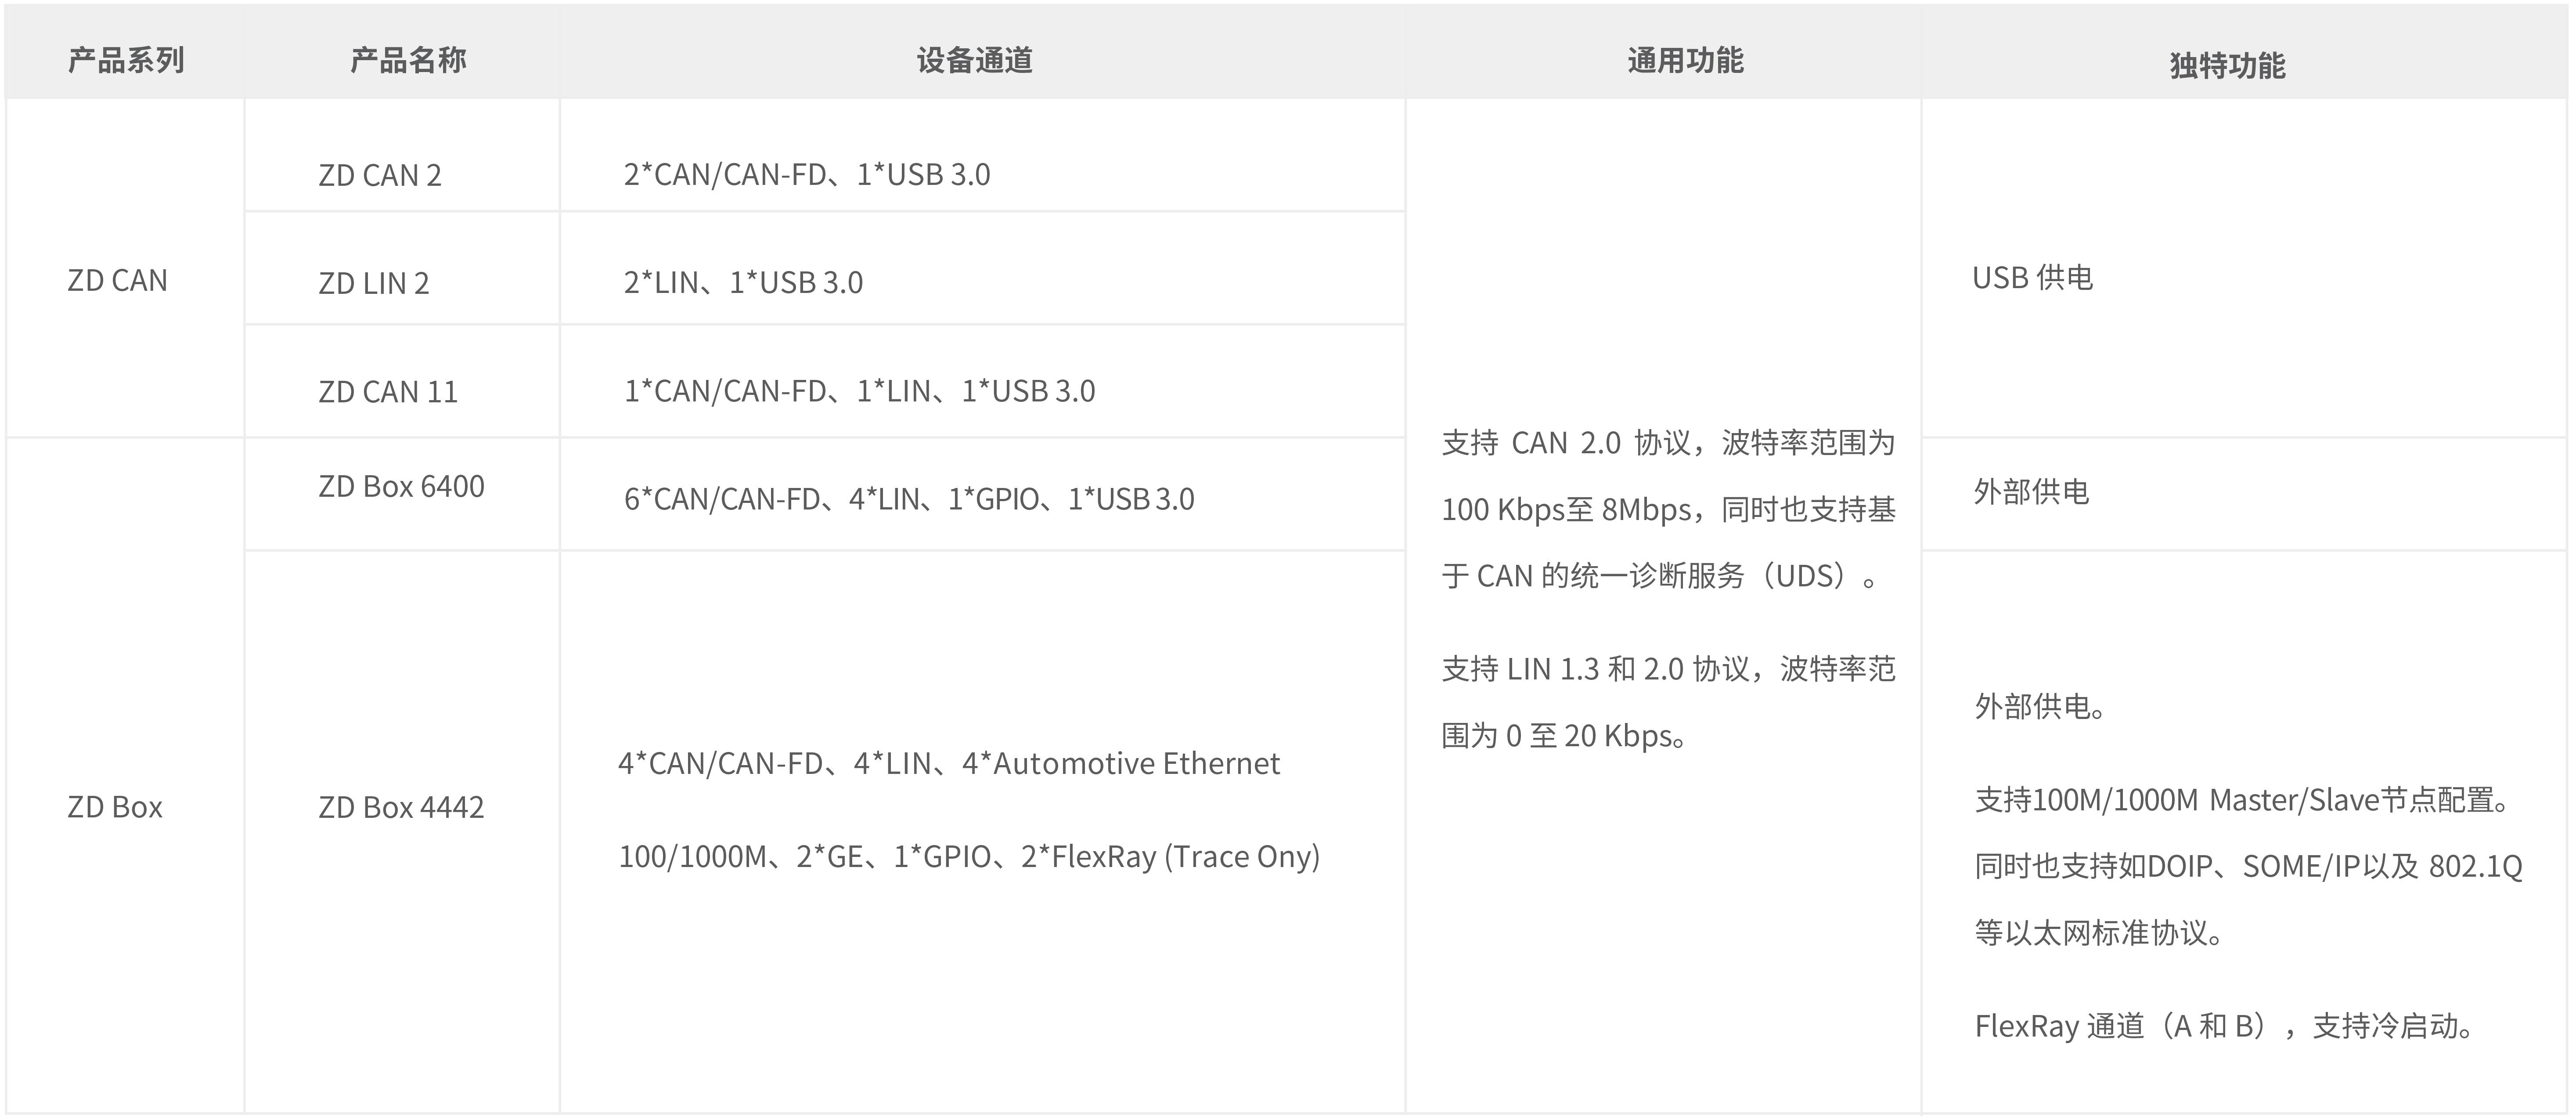Select the 2*LIN、1*USB 3.0 channel text
This screenshot has height=1120, width=2576.
coord(743,283)
